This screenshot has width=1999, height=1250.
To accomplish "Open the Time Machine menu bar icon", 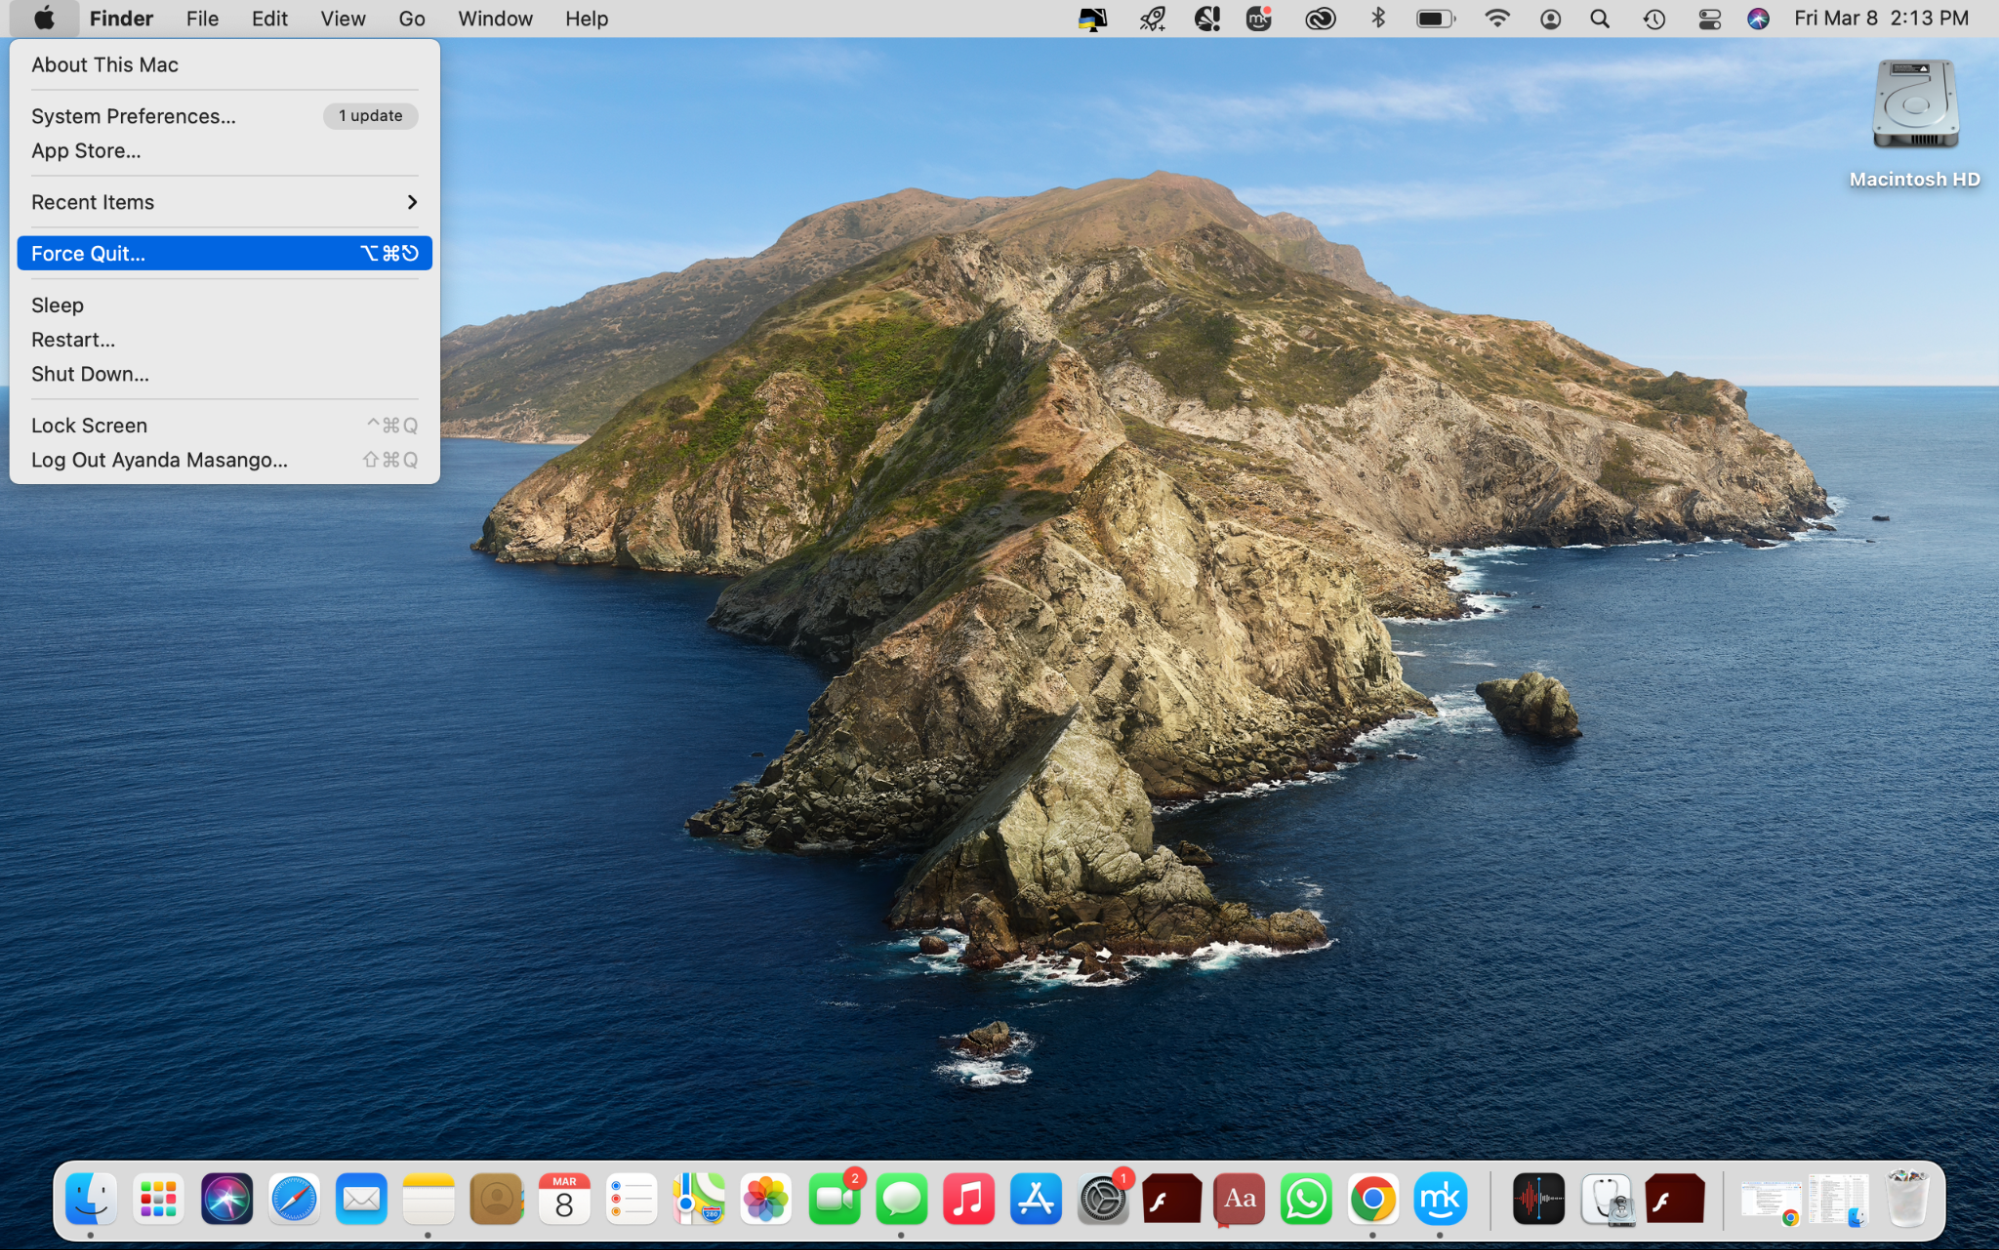I will pyautogui.click(x=1654, y=19).
